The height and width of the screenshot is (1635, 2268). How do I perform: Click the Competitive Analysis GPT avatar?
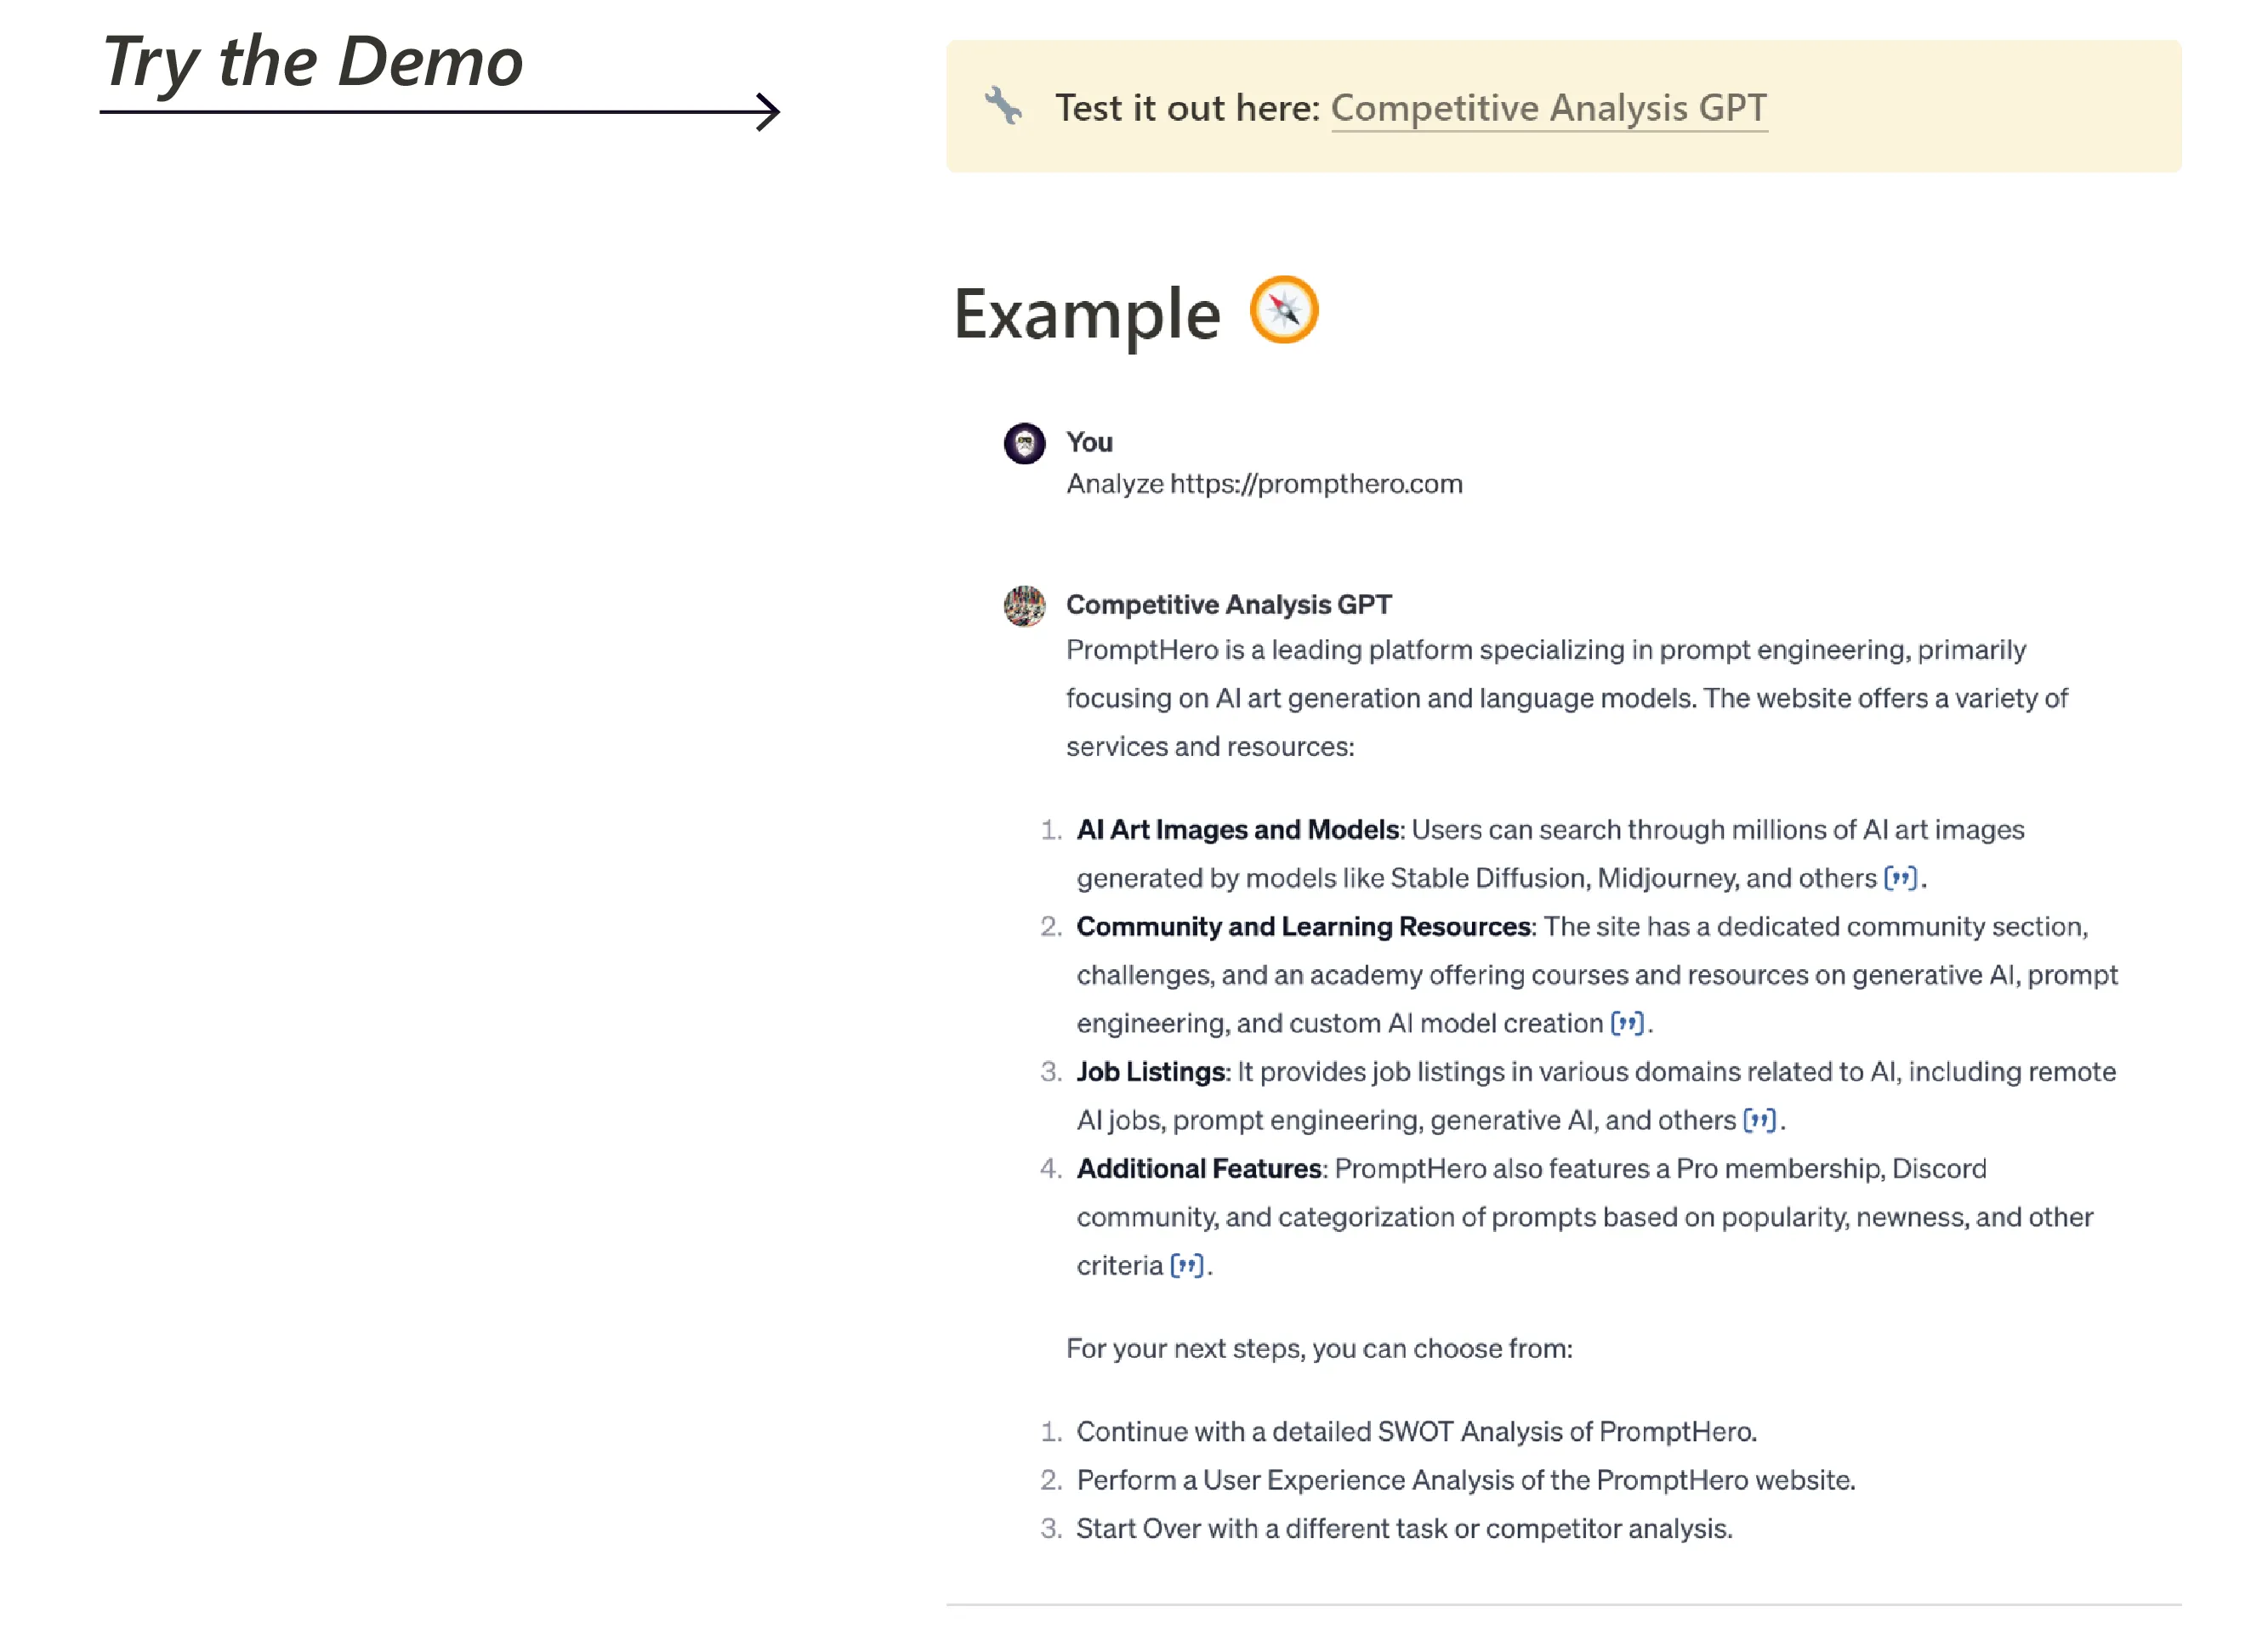(x=1024, y=606)
